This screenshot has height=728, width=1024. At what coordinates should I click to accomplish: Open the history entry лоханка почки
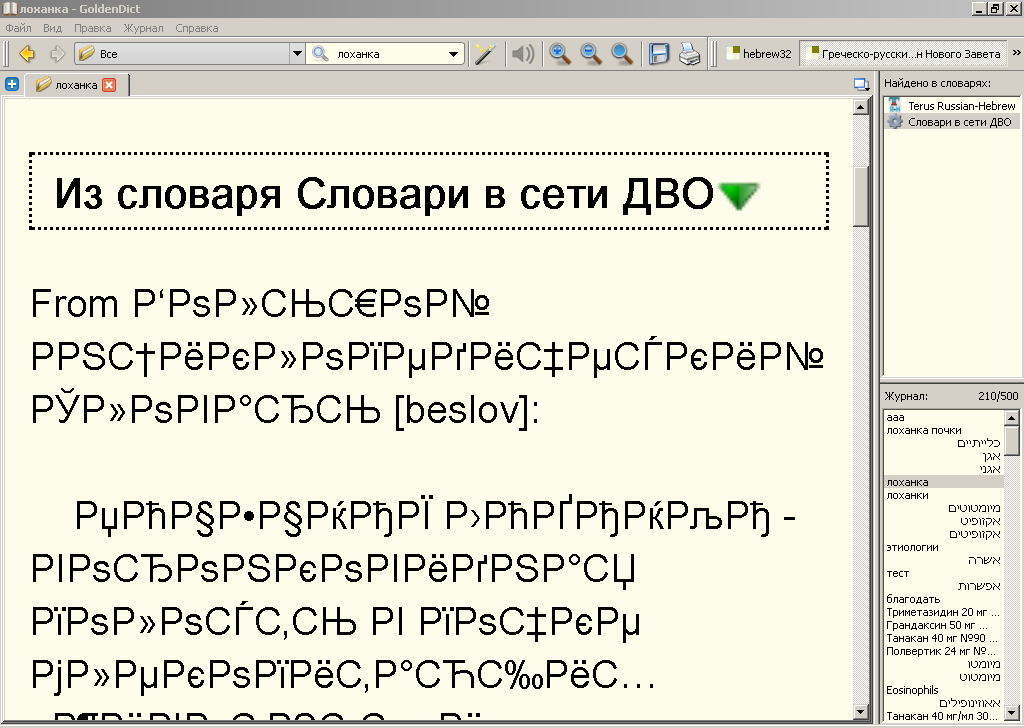(944, 430)
